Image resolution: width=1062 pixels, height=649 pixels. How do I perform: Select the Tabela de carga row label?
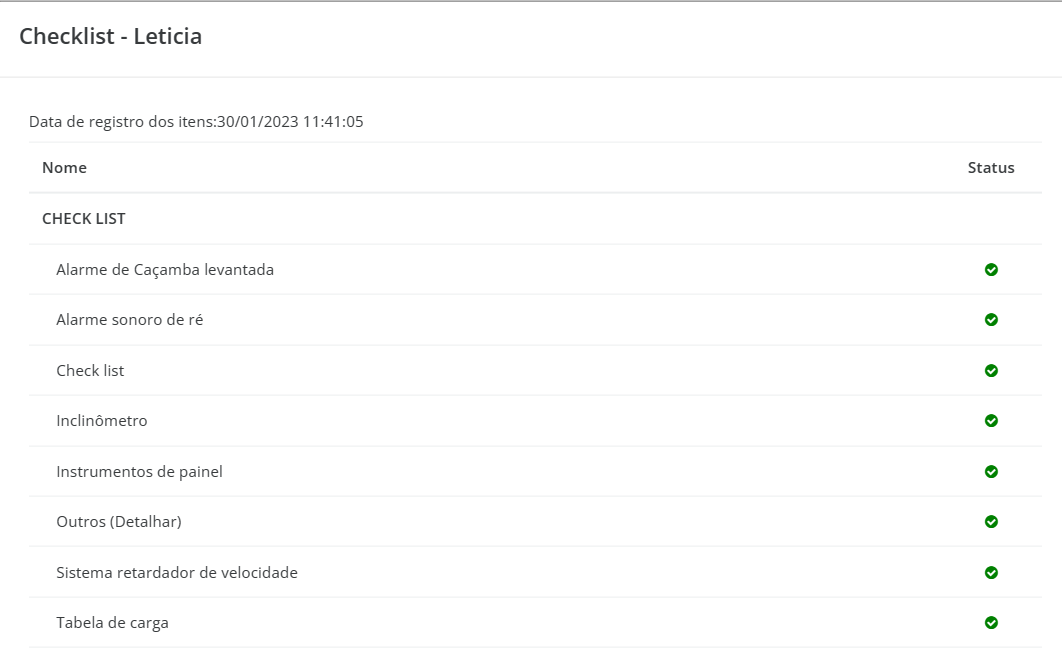click(x=112, y=623)
